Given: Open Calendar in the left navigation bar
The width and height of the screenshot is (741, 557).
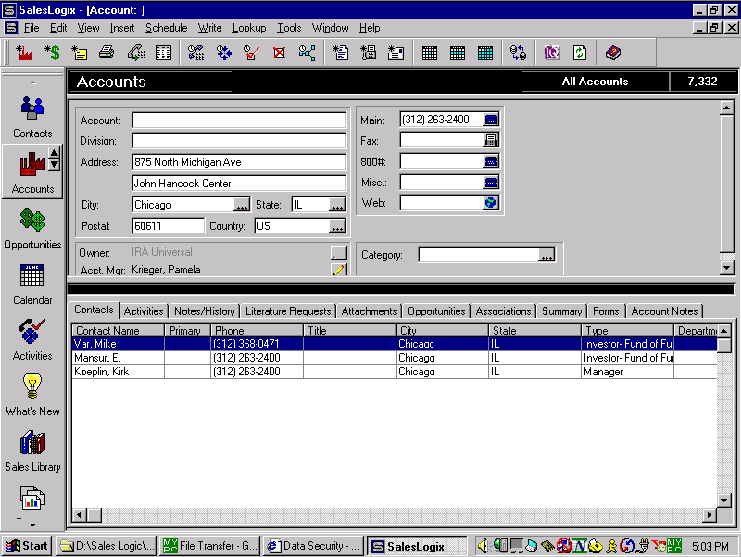Looking at the screenshot, I should [33, 284].
